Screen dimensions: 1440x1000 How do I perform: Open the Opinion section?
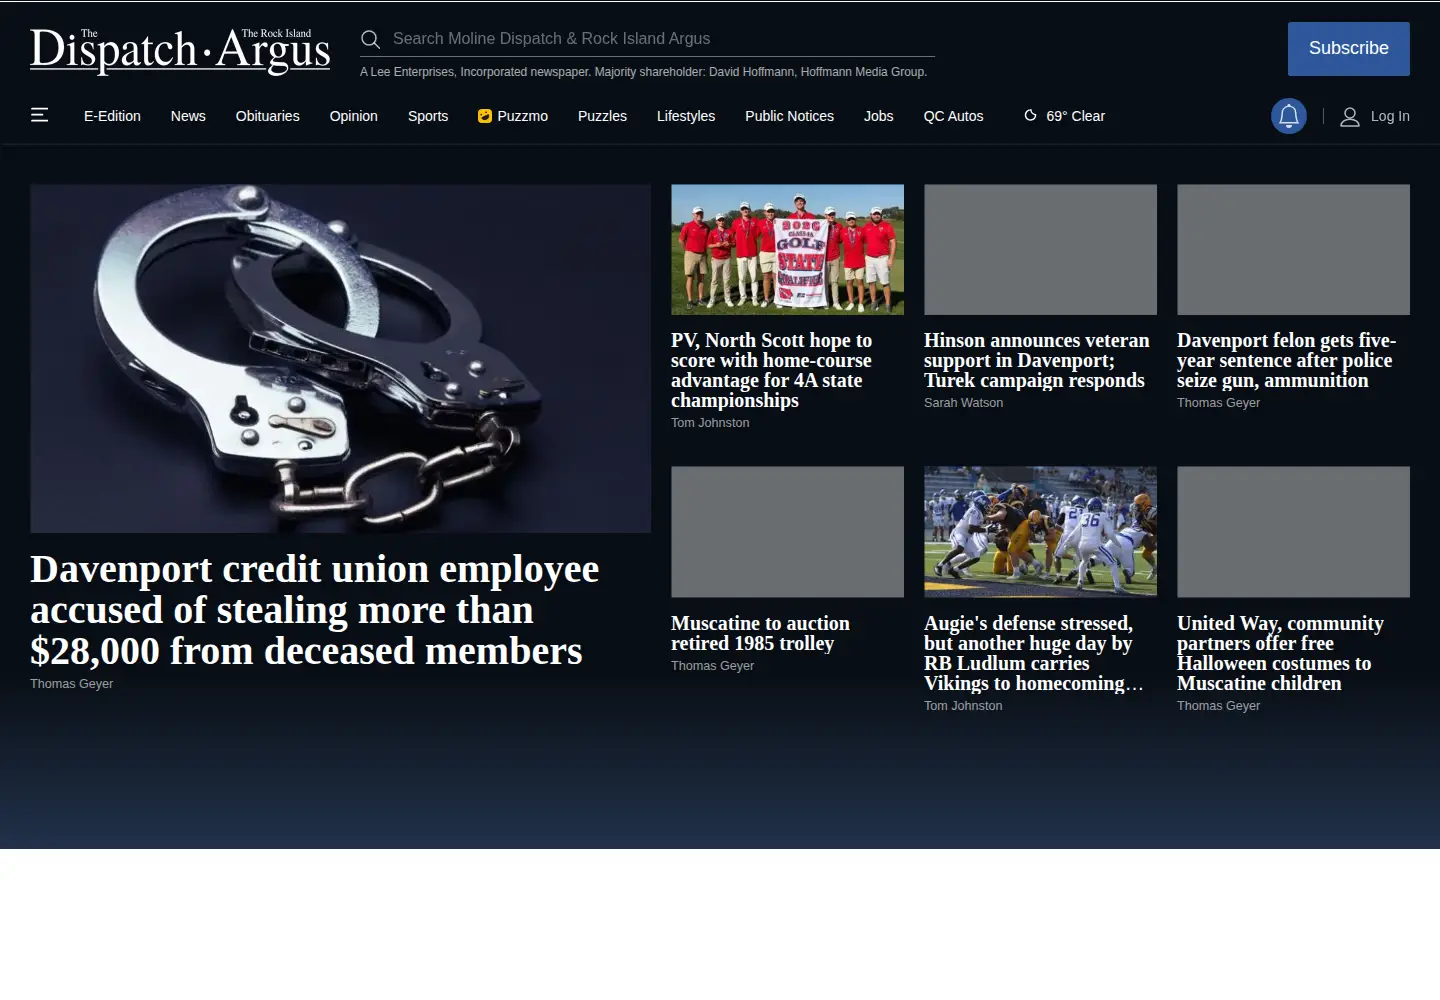[354, 116]
